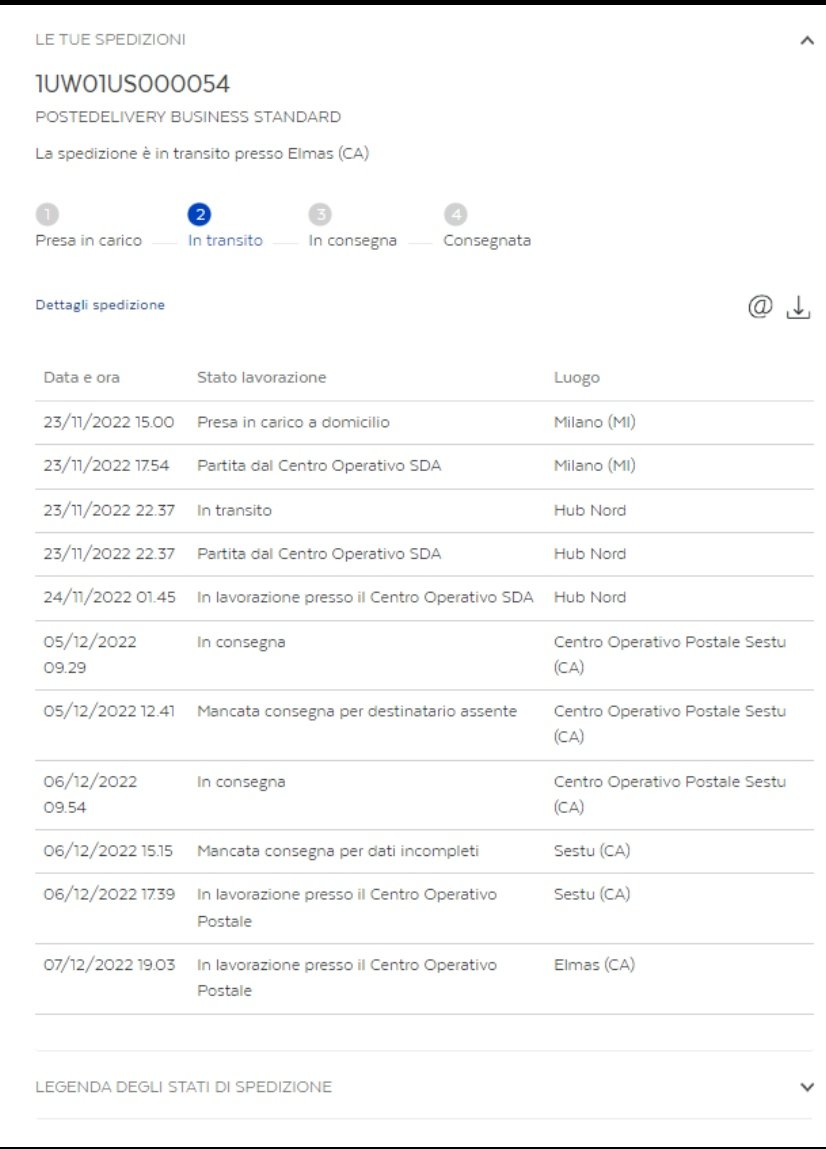Click tracking number 1UW01US000054

point(133,84)
